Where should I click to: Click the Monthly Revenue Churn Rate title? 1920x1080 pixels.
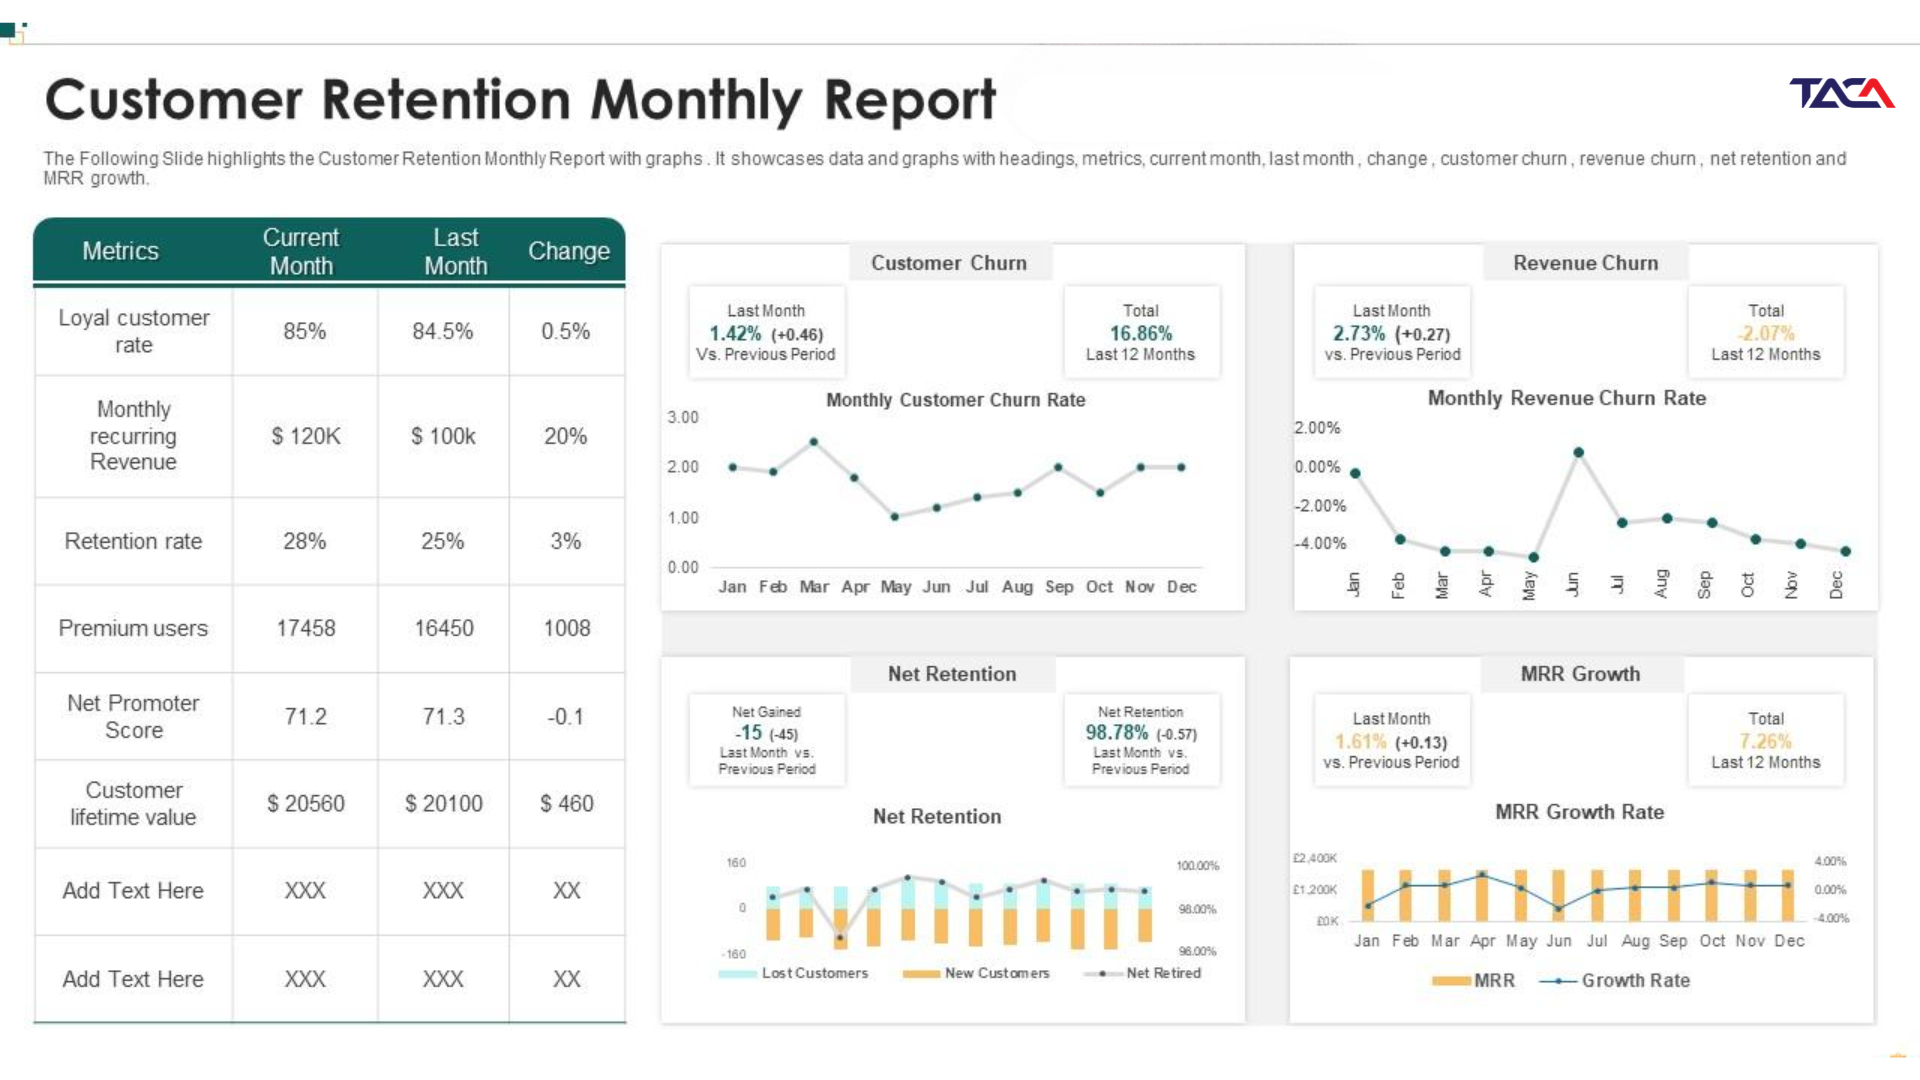point(1567,398)
